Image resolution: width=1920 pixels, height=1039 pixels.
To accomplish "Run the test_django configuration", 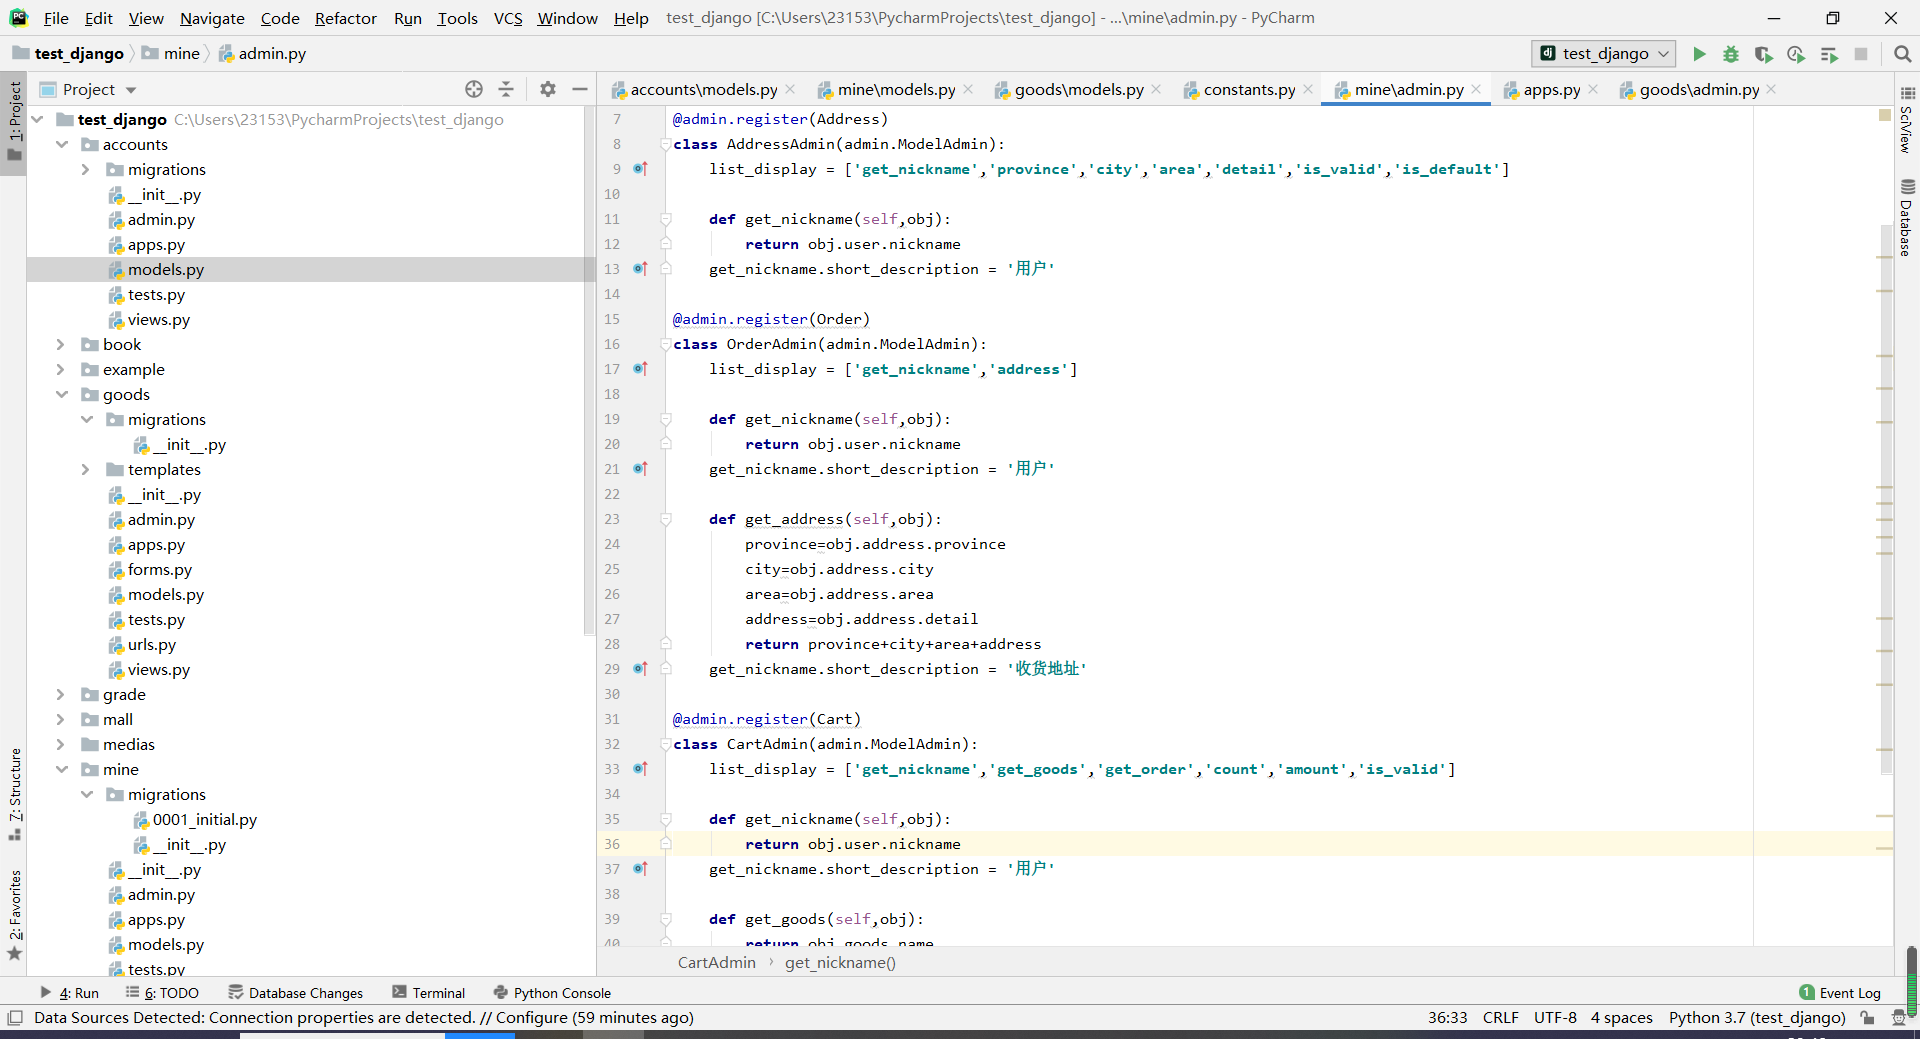I will (x=1699, y=54).
